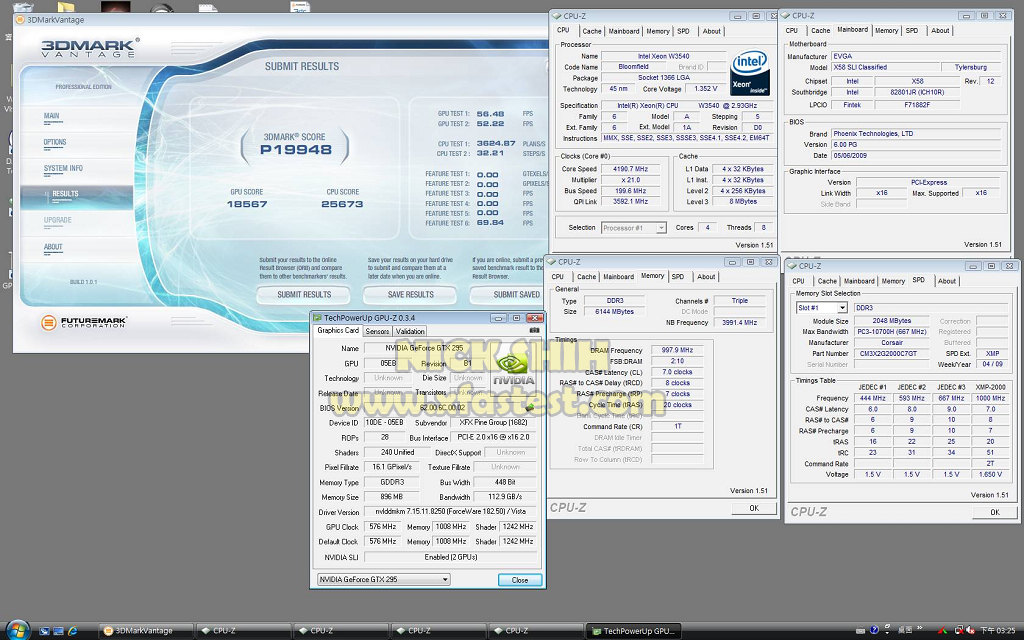1024x640 pixels.
Task: Click the BIOS save chip icon in GPU-Z
Action: tap(529, 408)
